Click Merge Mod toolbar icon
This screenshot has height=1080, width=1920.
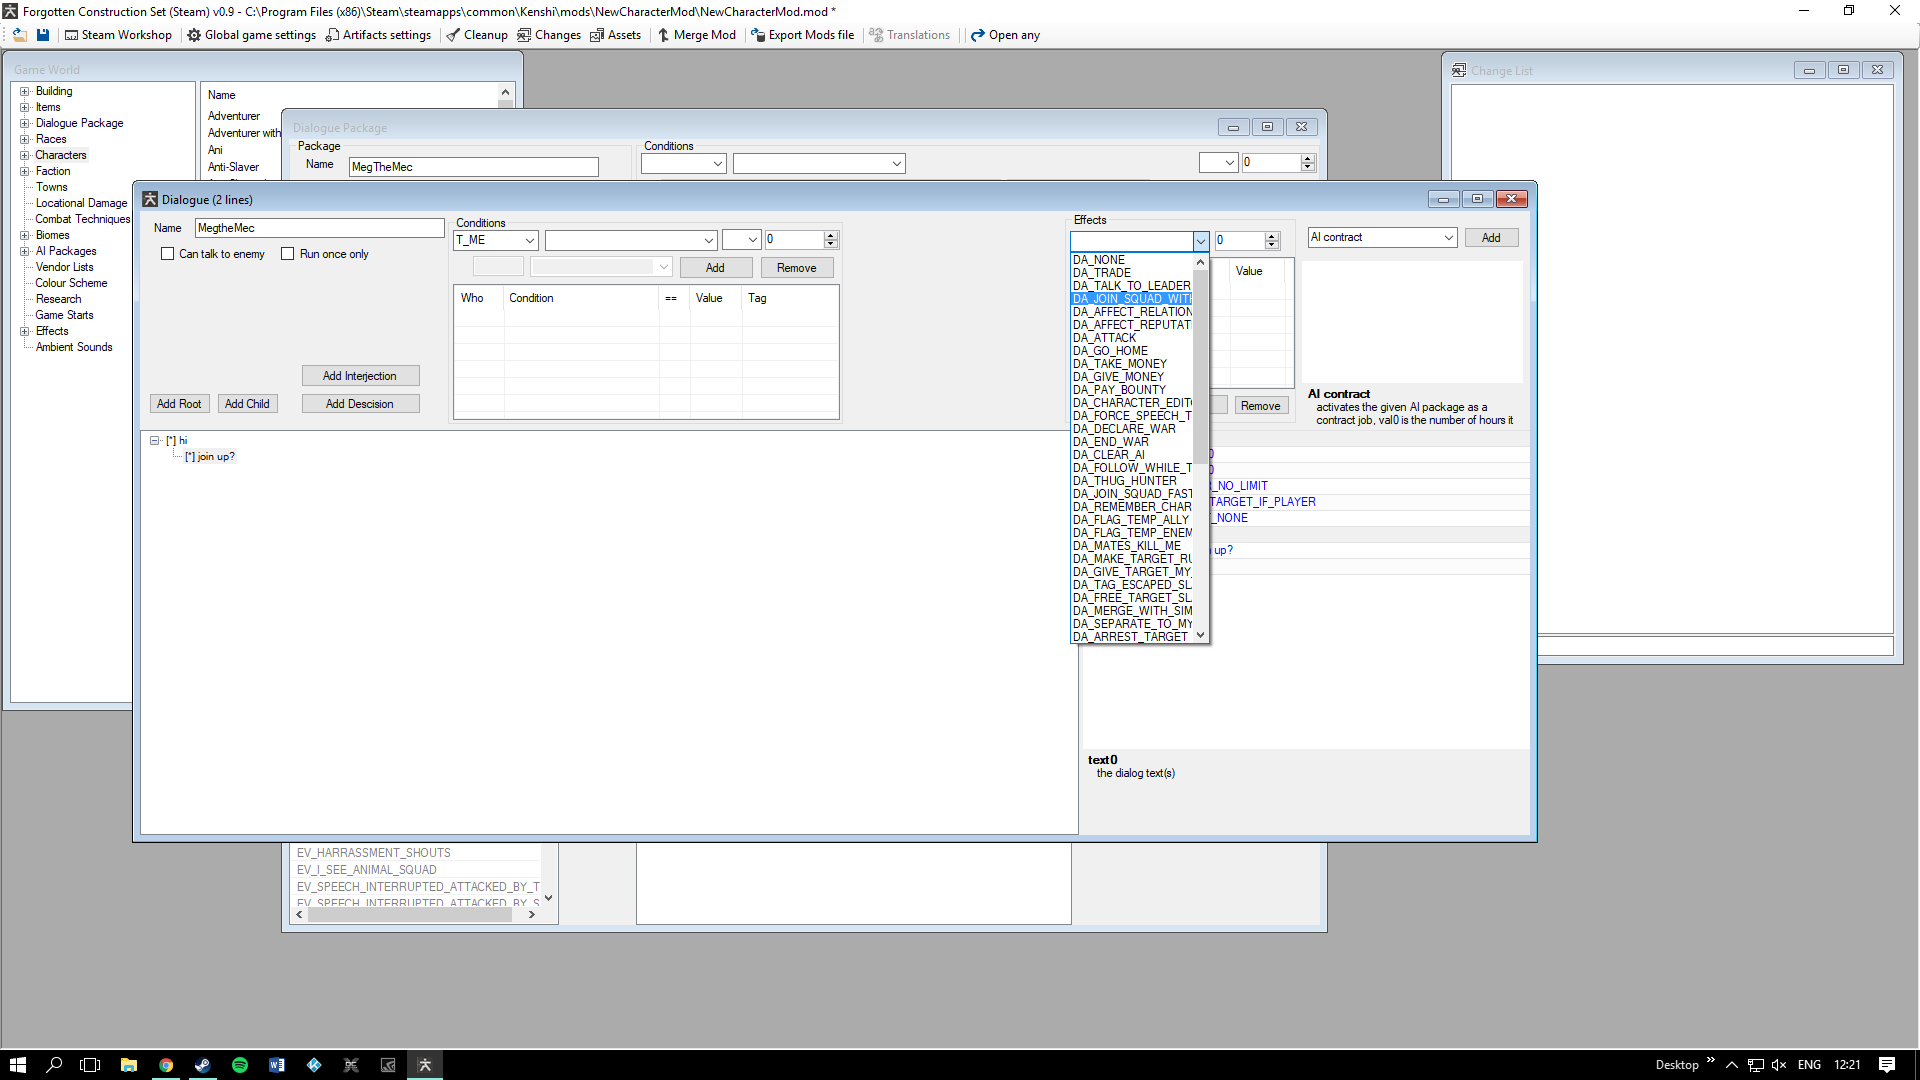(697, 35)
